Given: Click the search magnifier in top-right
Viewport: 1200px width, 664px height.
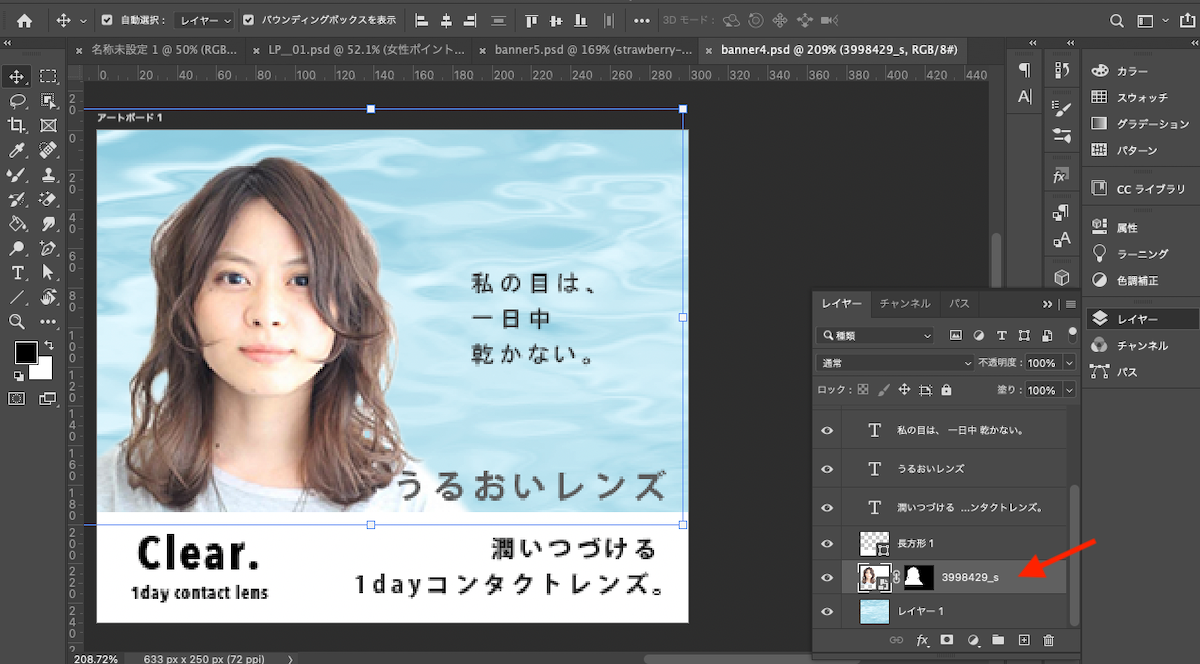Looking at the screenshot, I should 1117,20.
